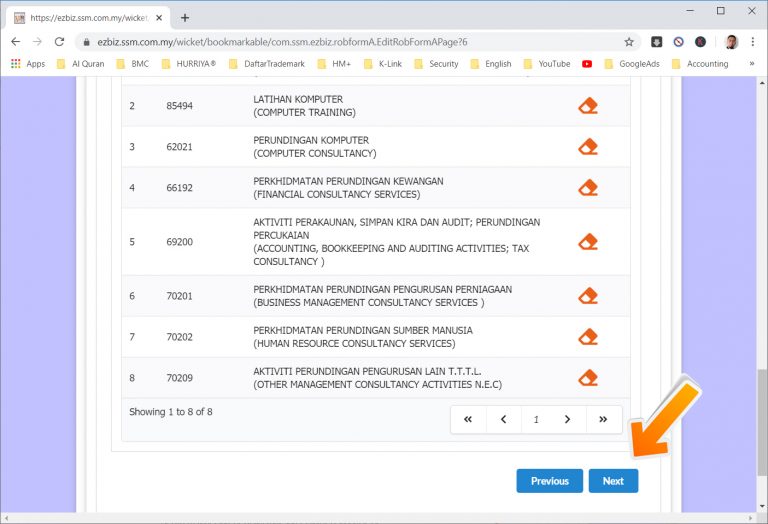
Task: Jump to last page of table
Action: pyautogui.click(x=603, y=419)
